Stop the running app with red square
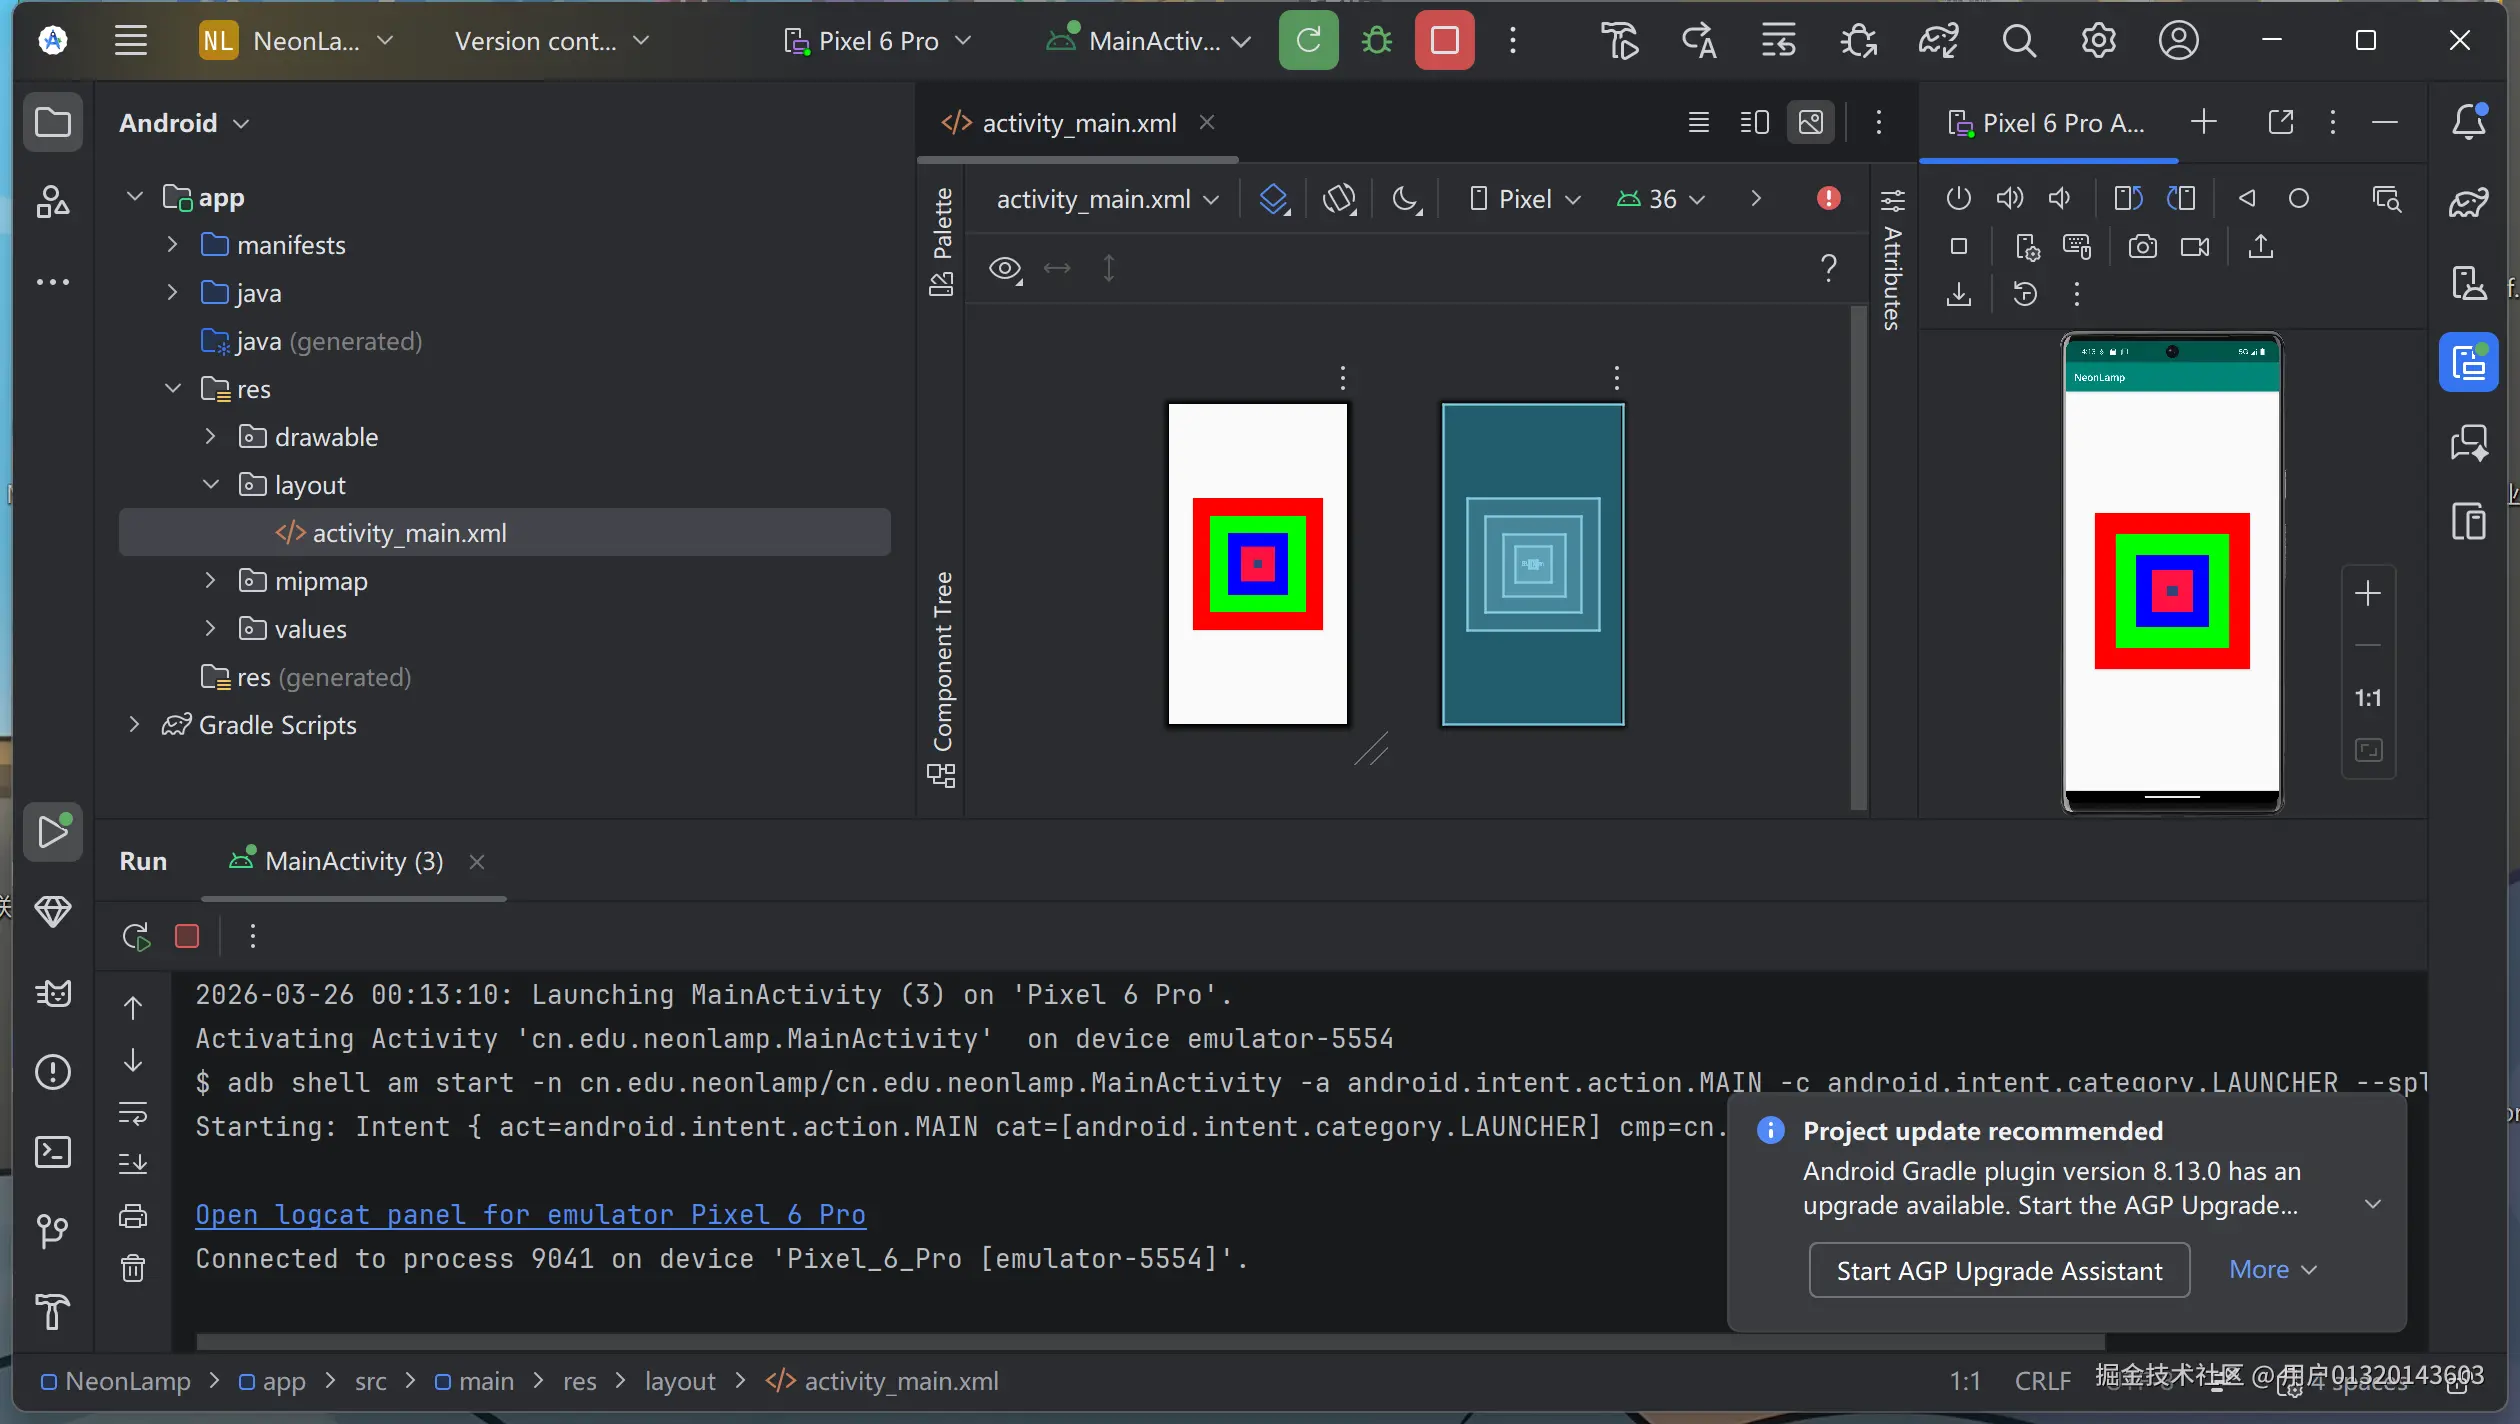 click(1444, 41)
